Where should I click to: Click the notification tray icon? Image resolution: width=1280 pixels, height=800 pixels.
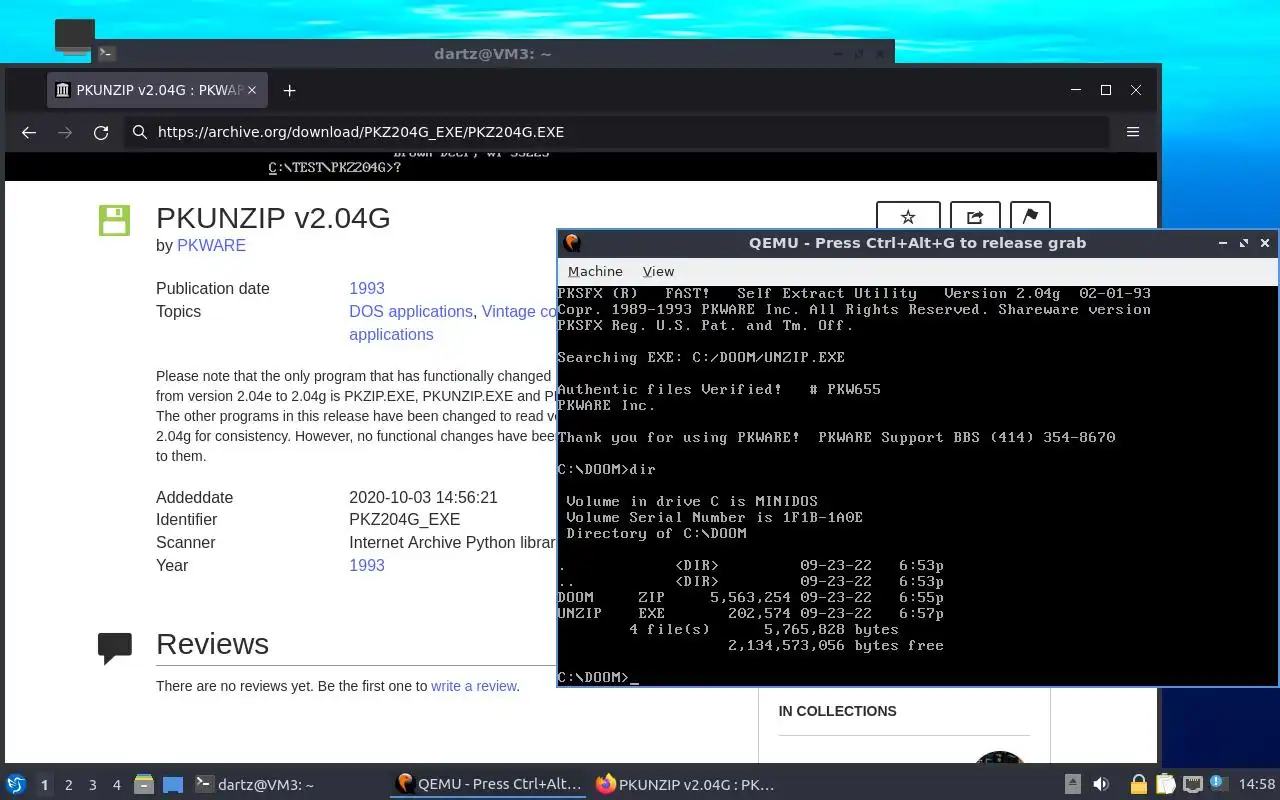(1219, 784)
